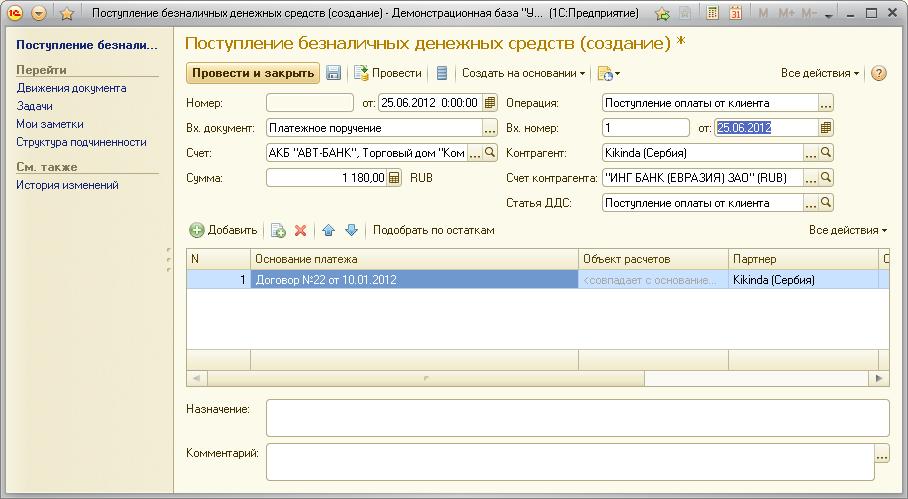This screenshot has width=908, height=499.
Task: Click the magnifier beside Контрагент field
Action: 826,153
